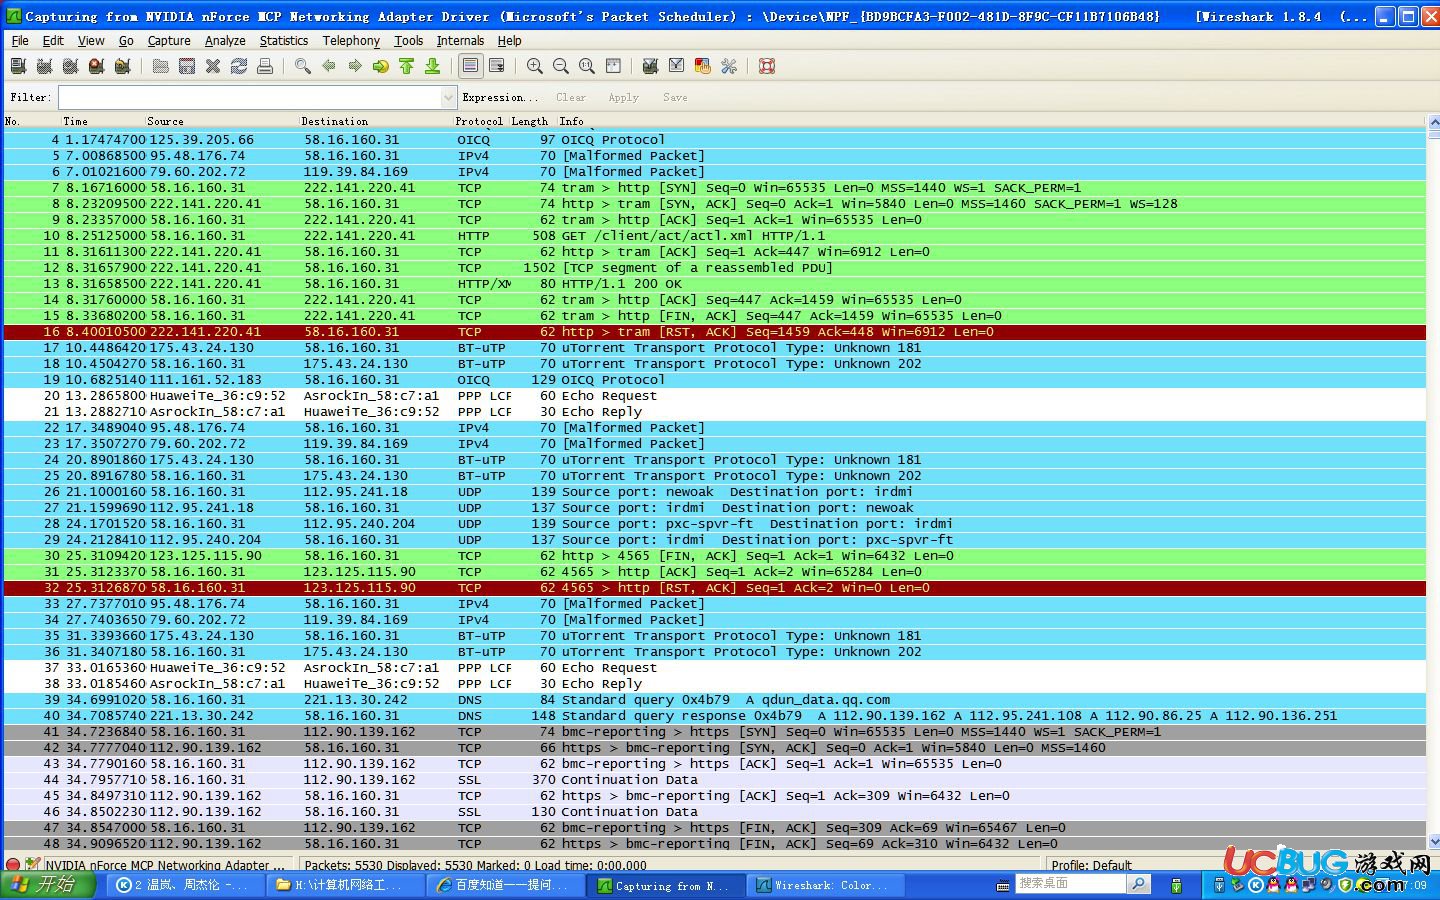Image resolution: width=1440 pixels, height=900 pixels.
Task: Select packet 16 RST, ACK red row
Action: 714,332
